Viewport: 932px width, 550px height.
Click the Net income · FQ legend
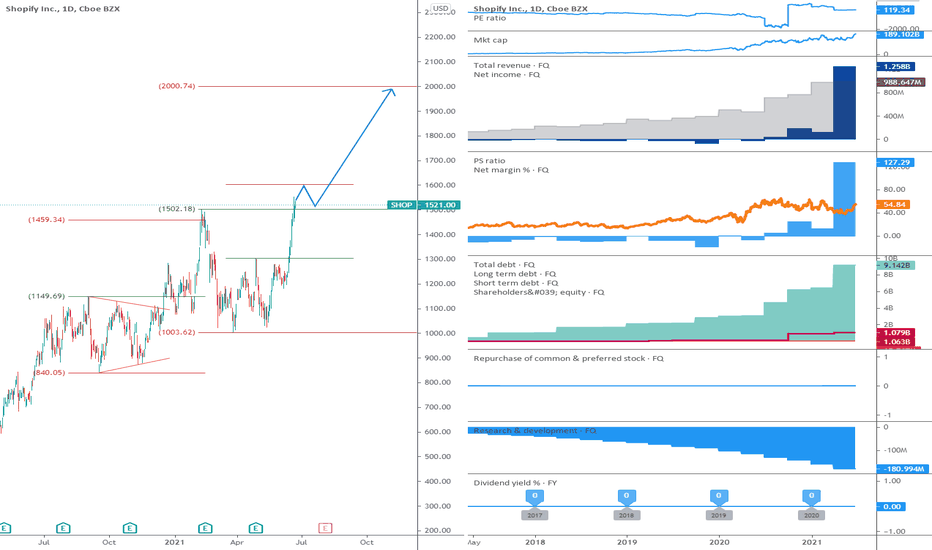coord(506,75)
